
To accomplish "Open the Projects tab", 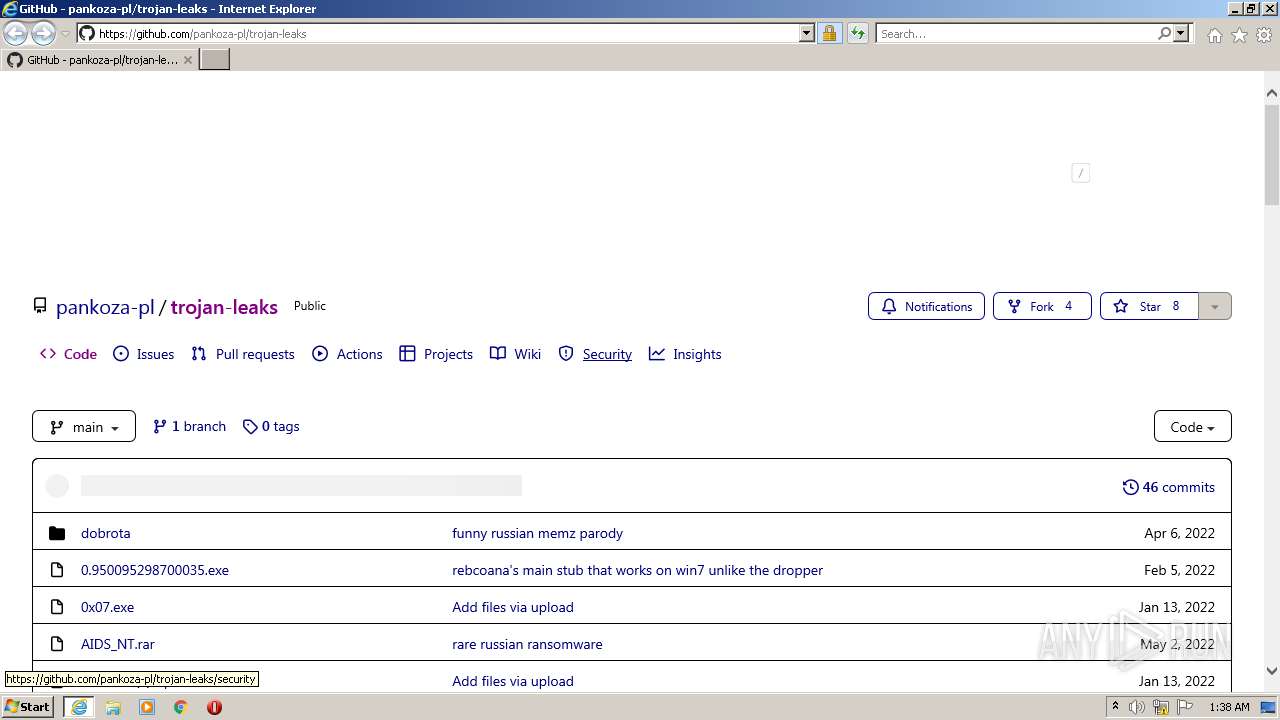I will pyautogui.click(x=436, y=354).
